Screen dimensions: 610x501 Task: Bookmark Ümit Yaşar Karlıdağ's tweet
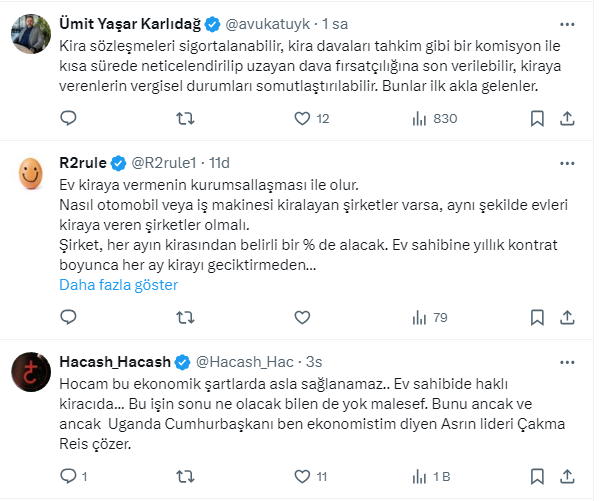click(537, 119)
